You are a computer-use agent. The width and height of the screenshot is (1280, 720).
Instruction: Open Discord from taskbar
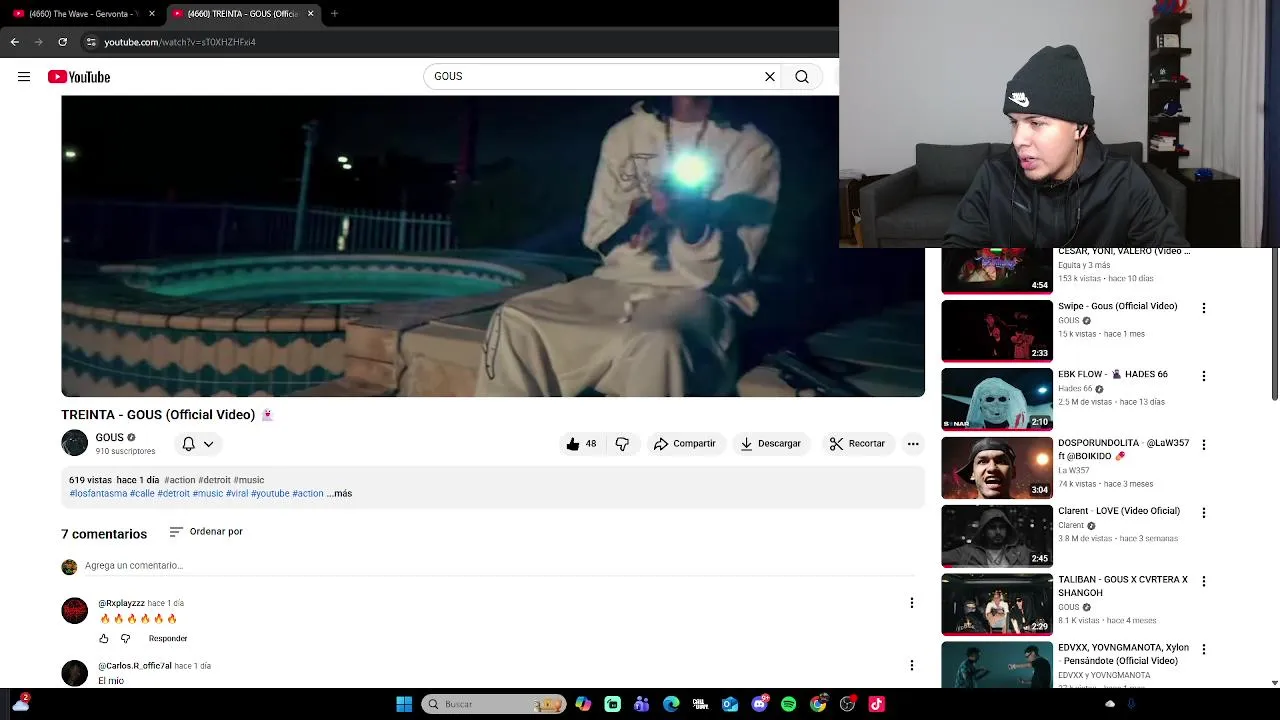tap(759, 704)
